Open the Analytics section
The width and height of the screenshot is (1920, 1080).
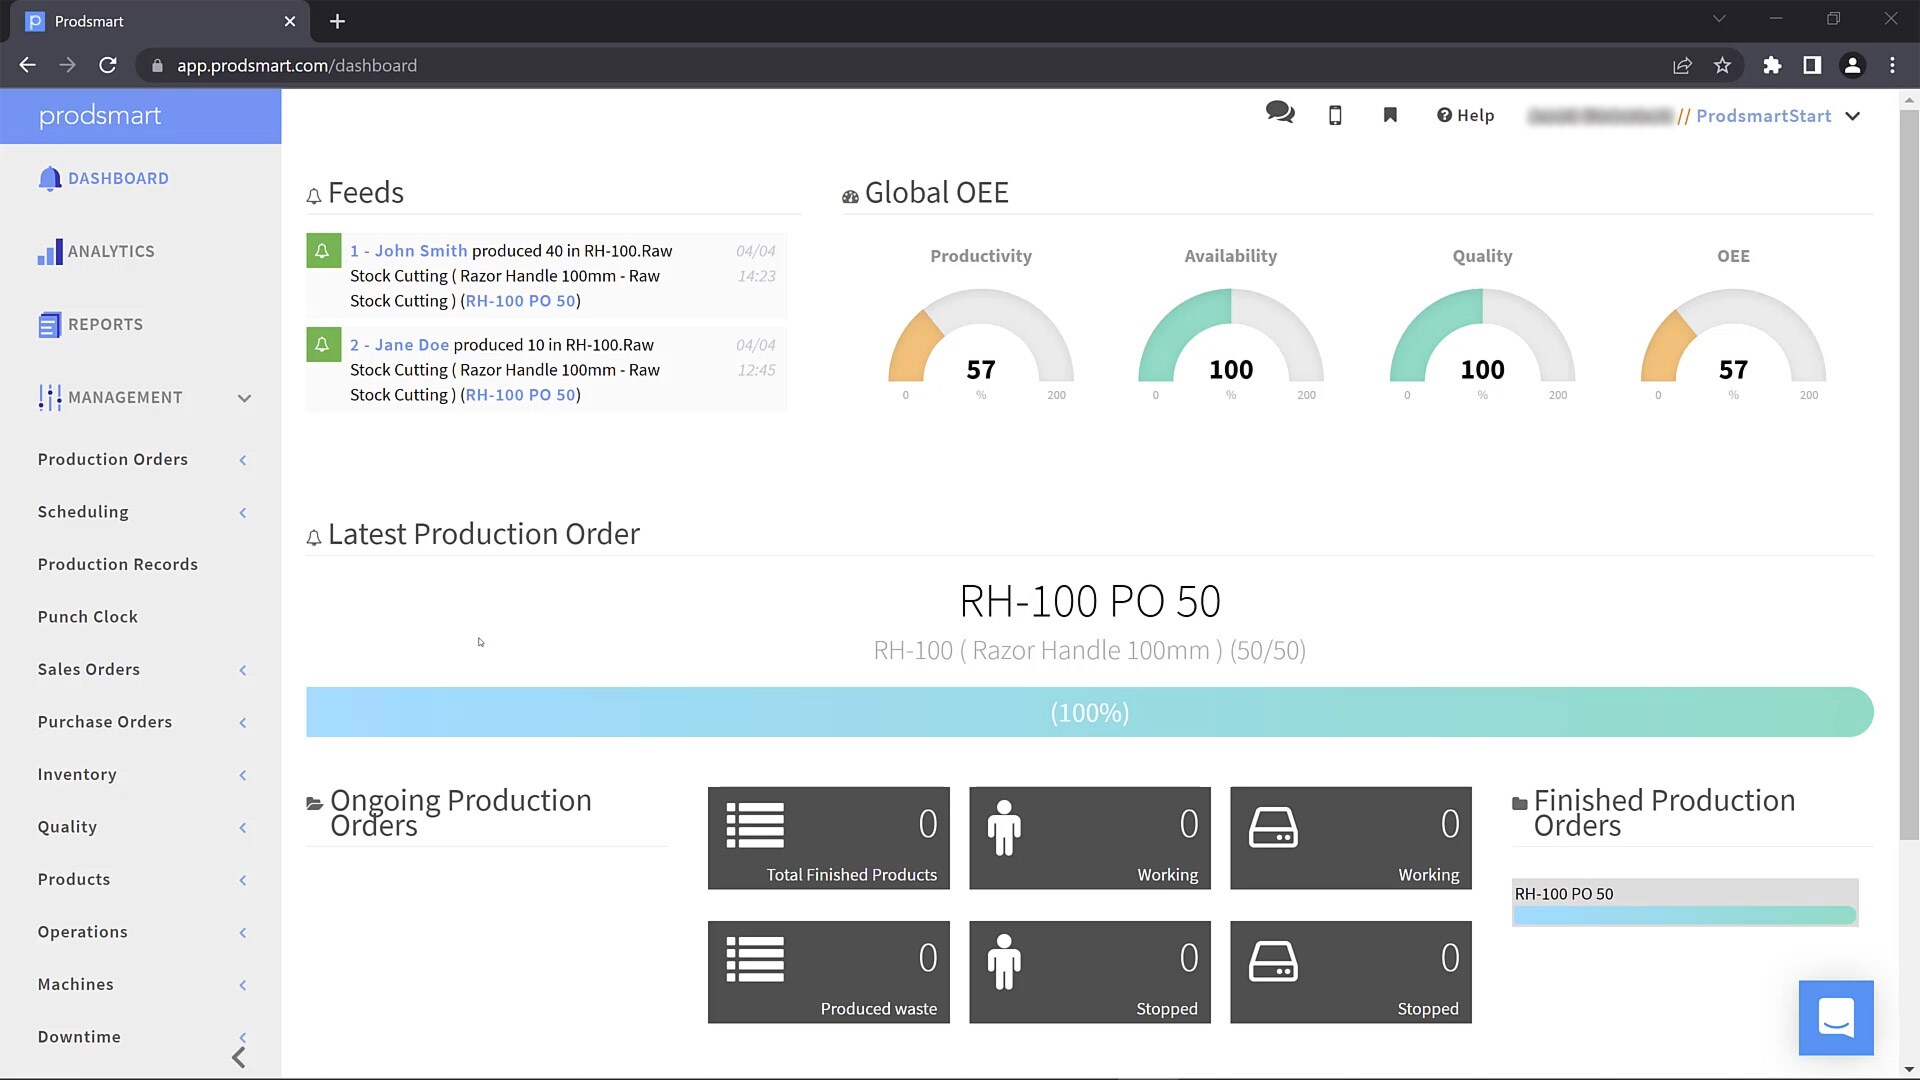112,251
